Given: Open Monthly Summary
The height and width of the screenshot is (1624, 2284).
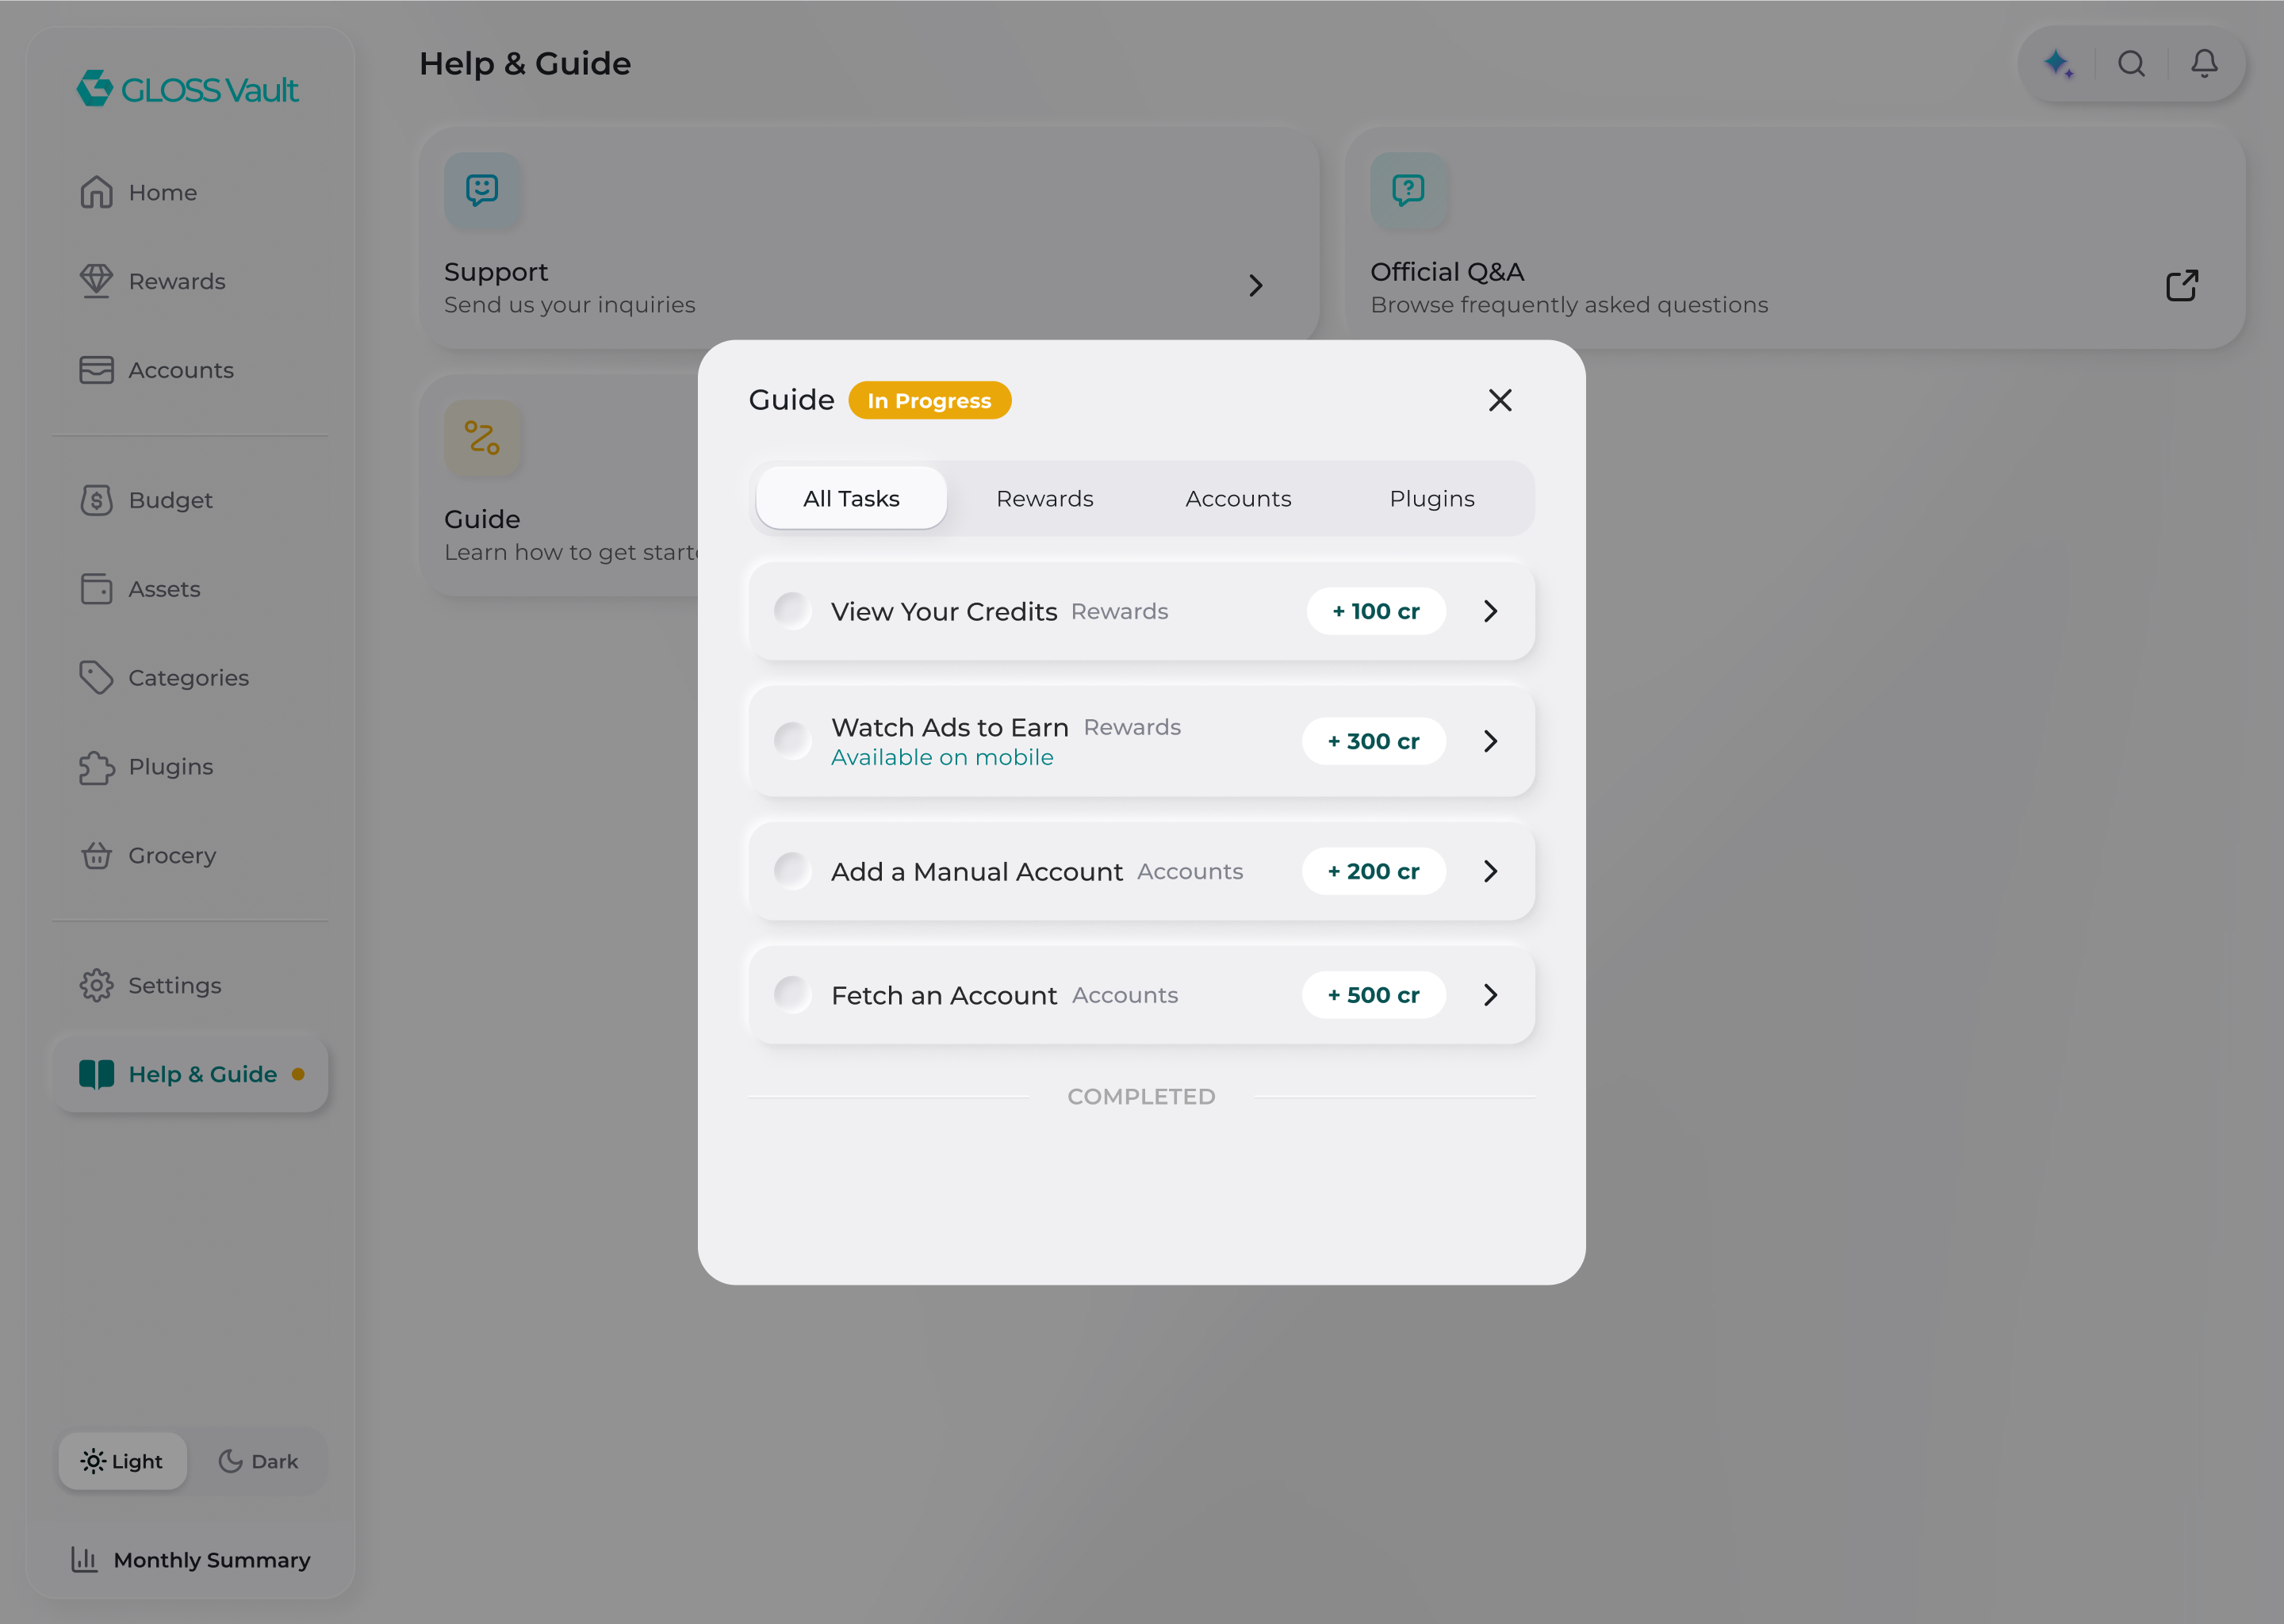Looking at the screenshot, I should 190,1559.
